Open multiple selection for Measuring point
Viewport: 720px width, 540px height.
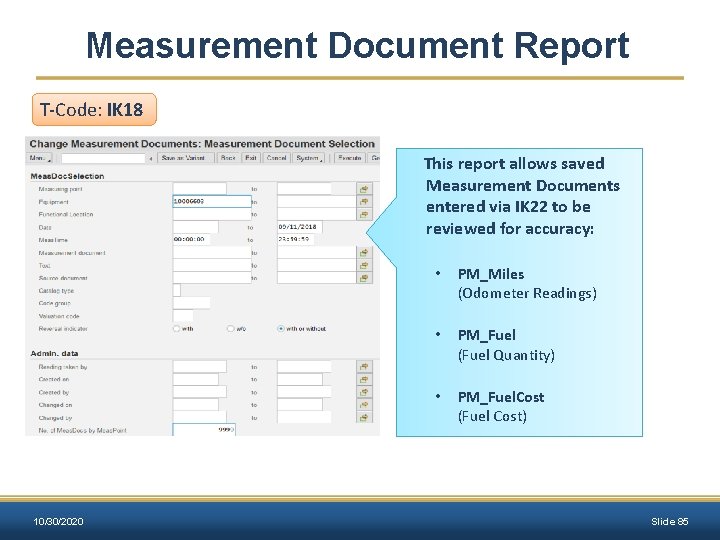(x=364, y=189)
